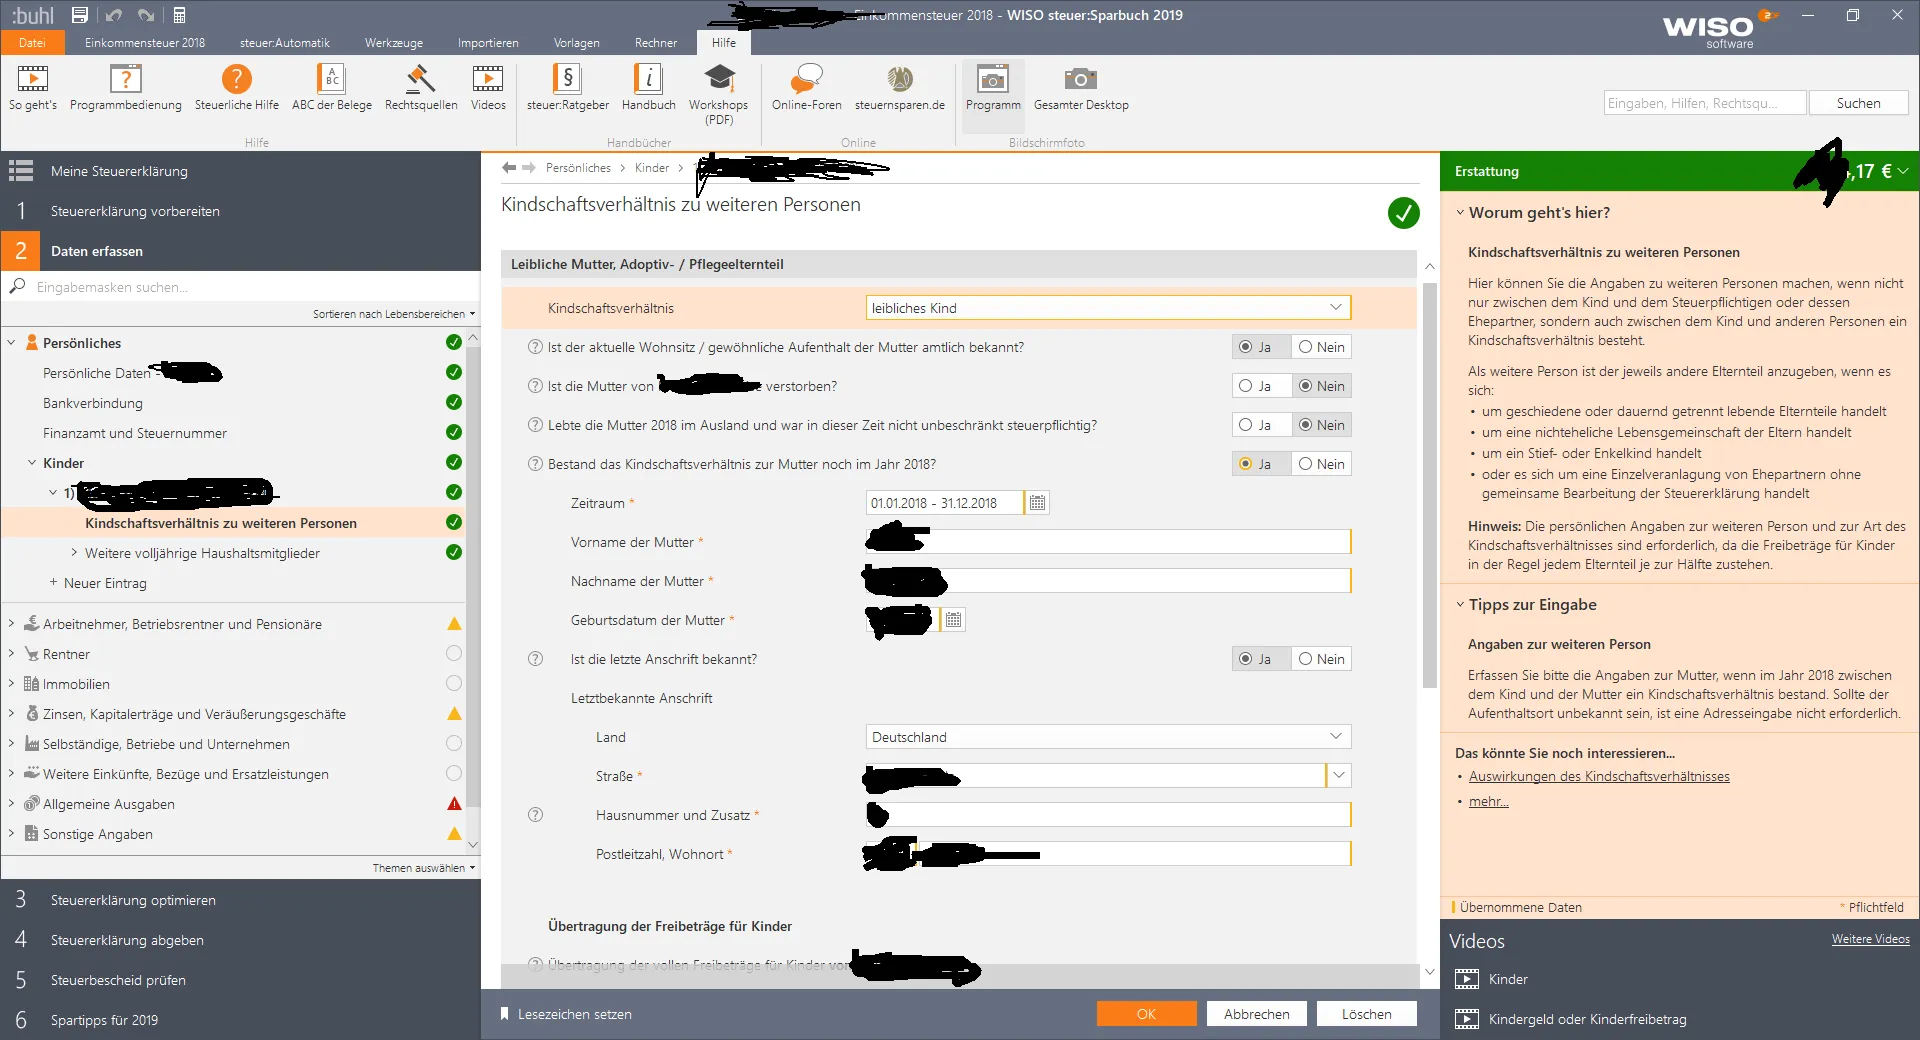The image size is (1920, 1040).
Task: Click the Eingabemasken suchen search field
Action: point(240,287)
